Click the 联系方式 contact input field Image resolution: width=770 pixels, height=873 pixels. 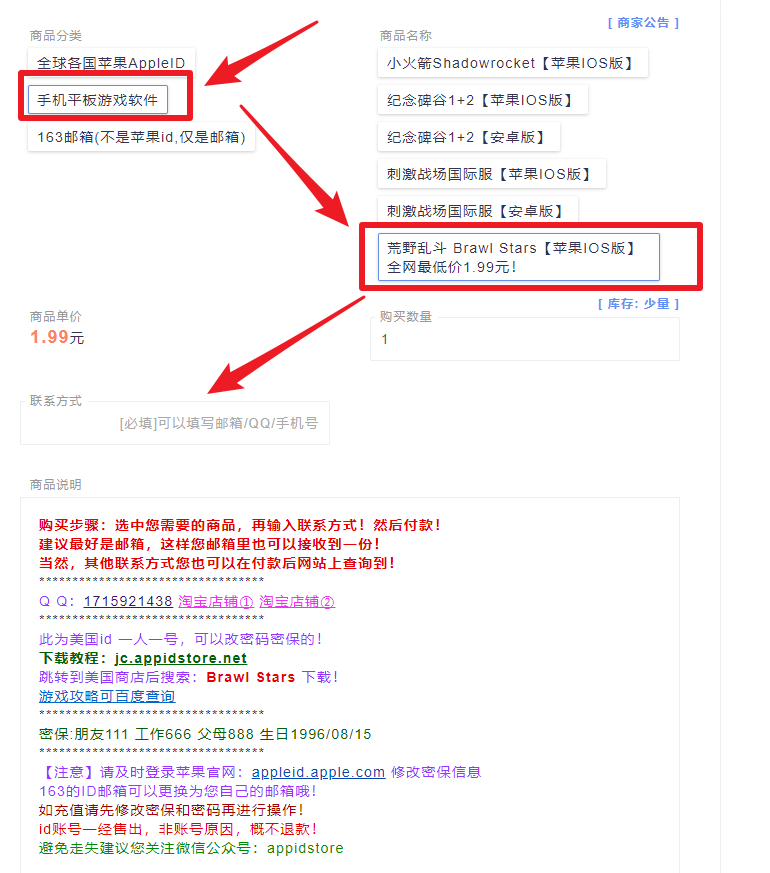(x=175, y=423)
